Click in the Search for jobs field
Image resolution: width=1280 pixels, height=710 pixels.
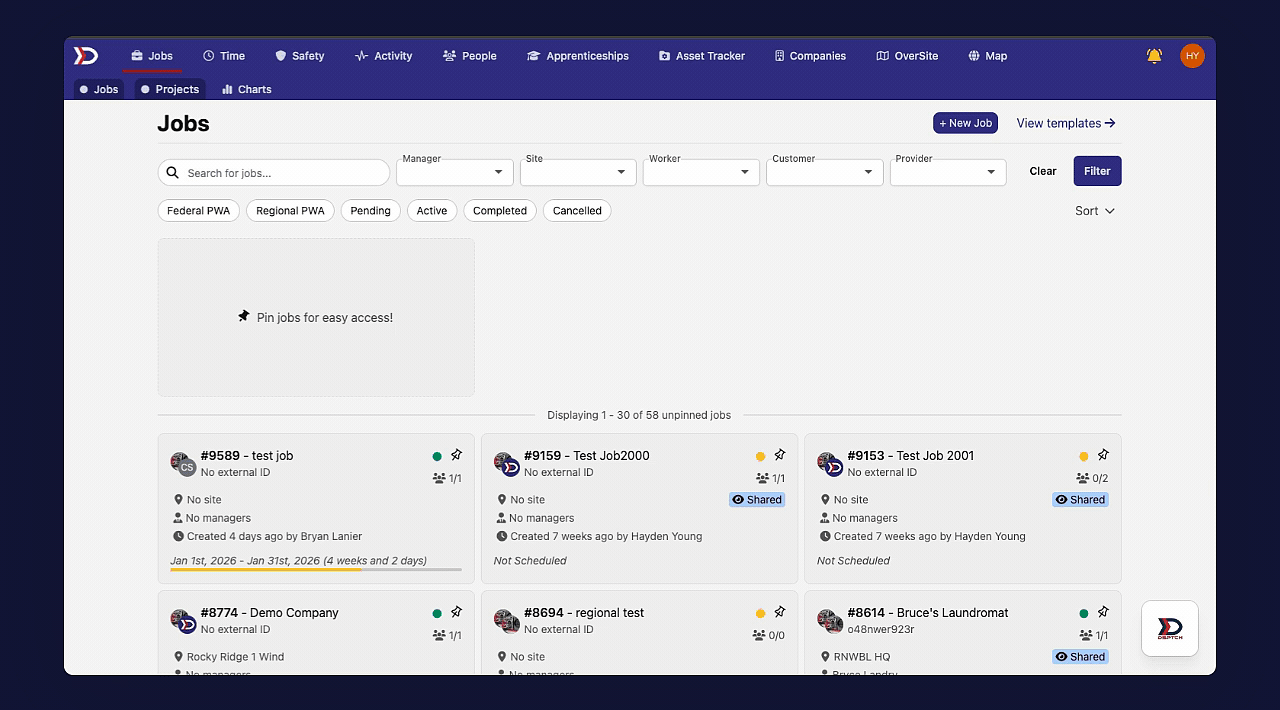274,173
